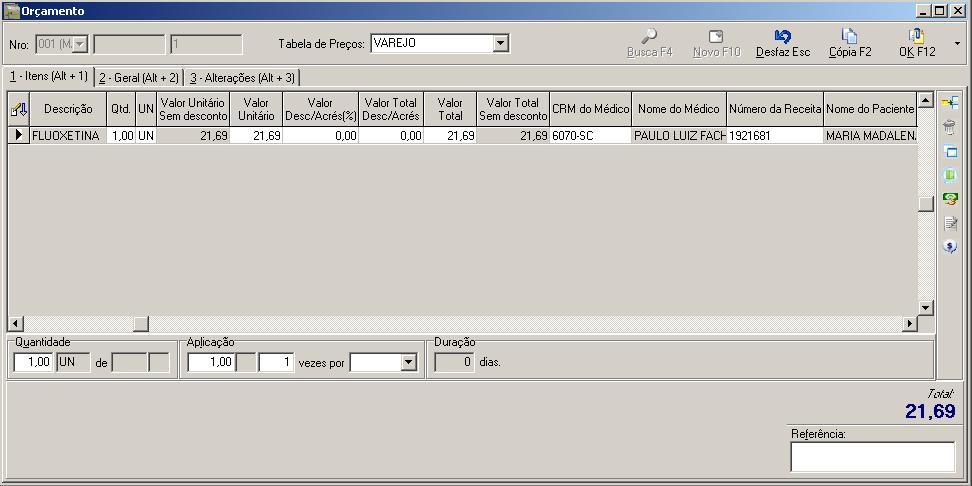Click the 1921681 prescription number cell
Screen dimensions: 972x486
(x=775, y=135)
